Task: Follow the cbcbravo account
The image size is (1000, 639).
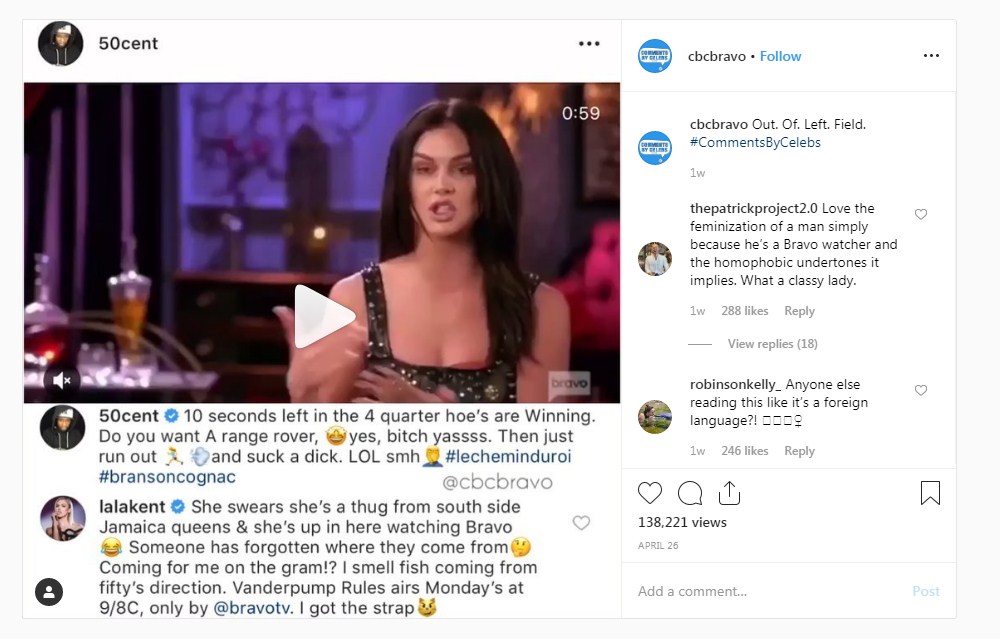Action: [780, 56]
